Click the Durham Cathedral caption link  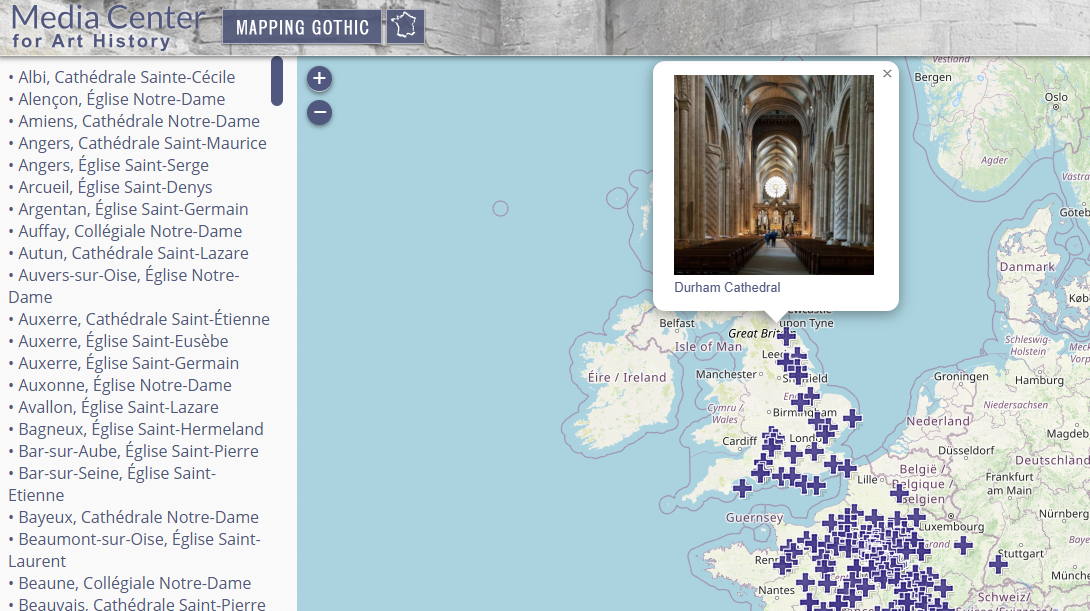pos(727,287)
